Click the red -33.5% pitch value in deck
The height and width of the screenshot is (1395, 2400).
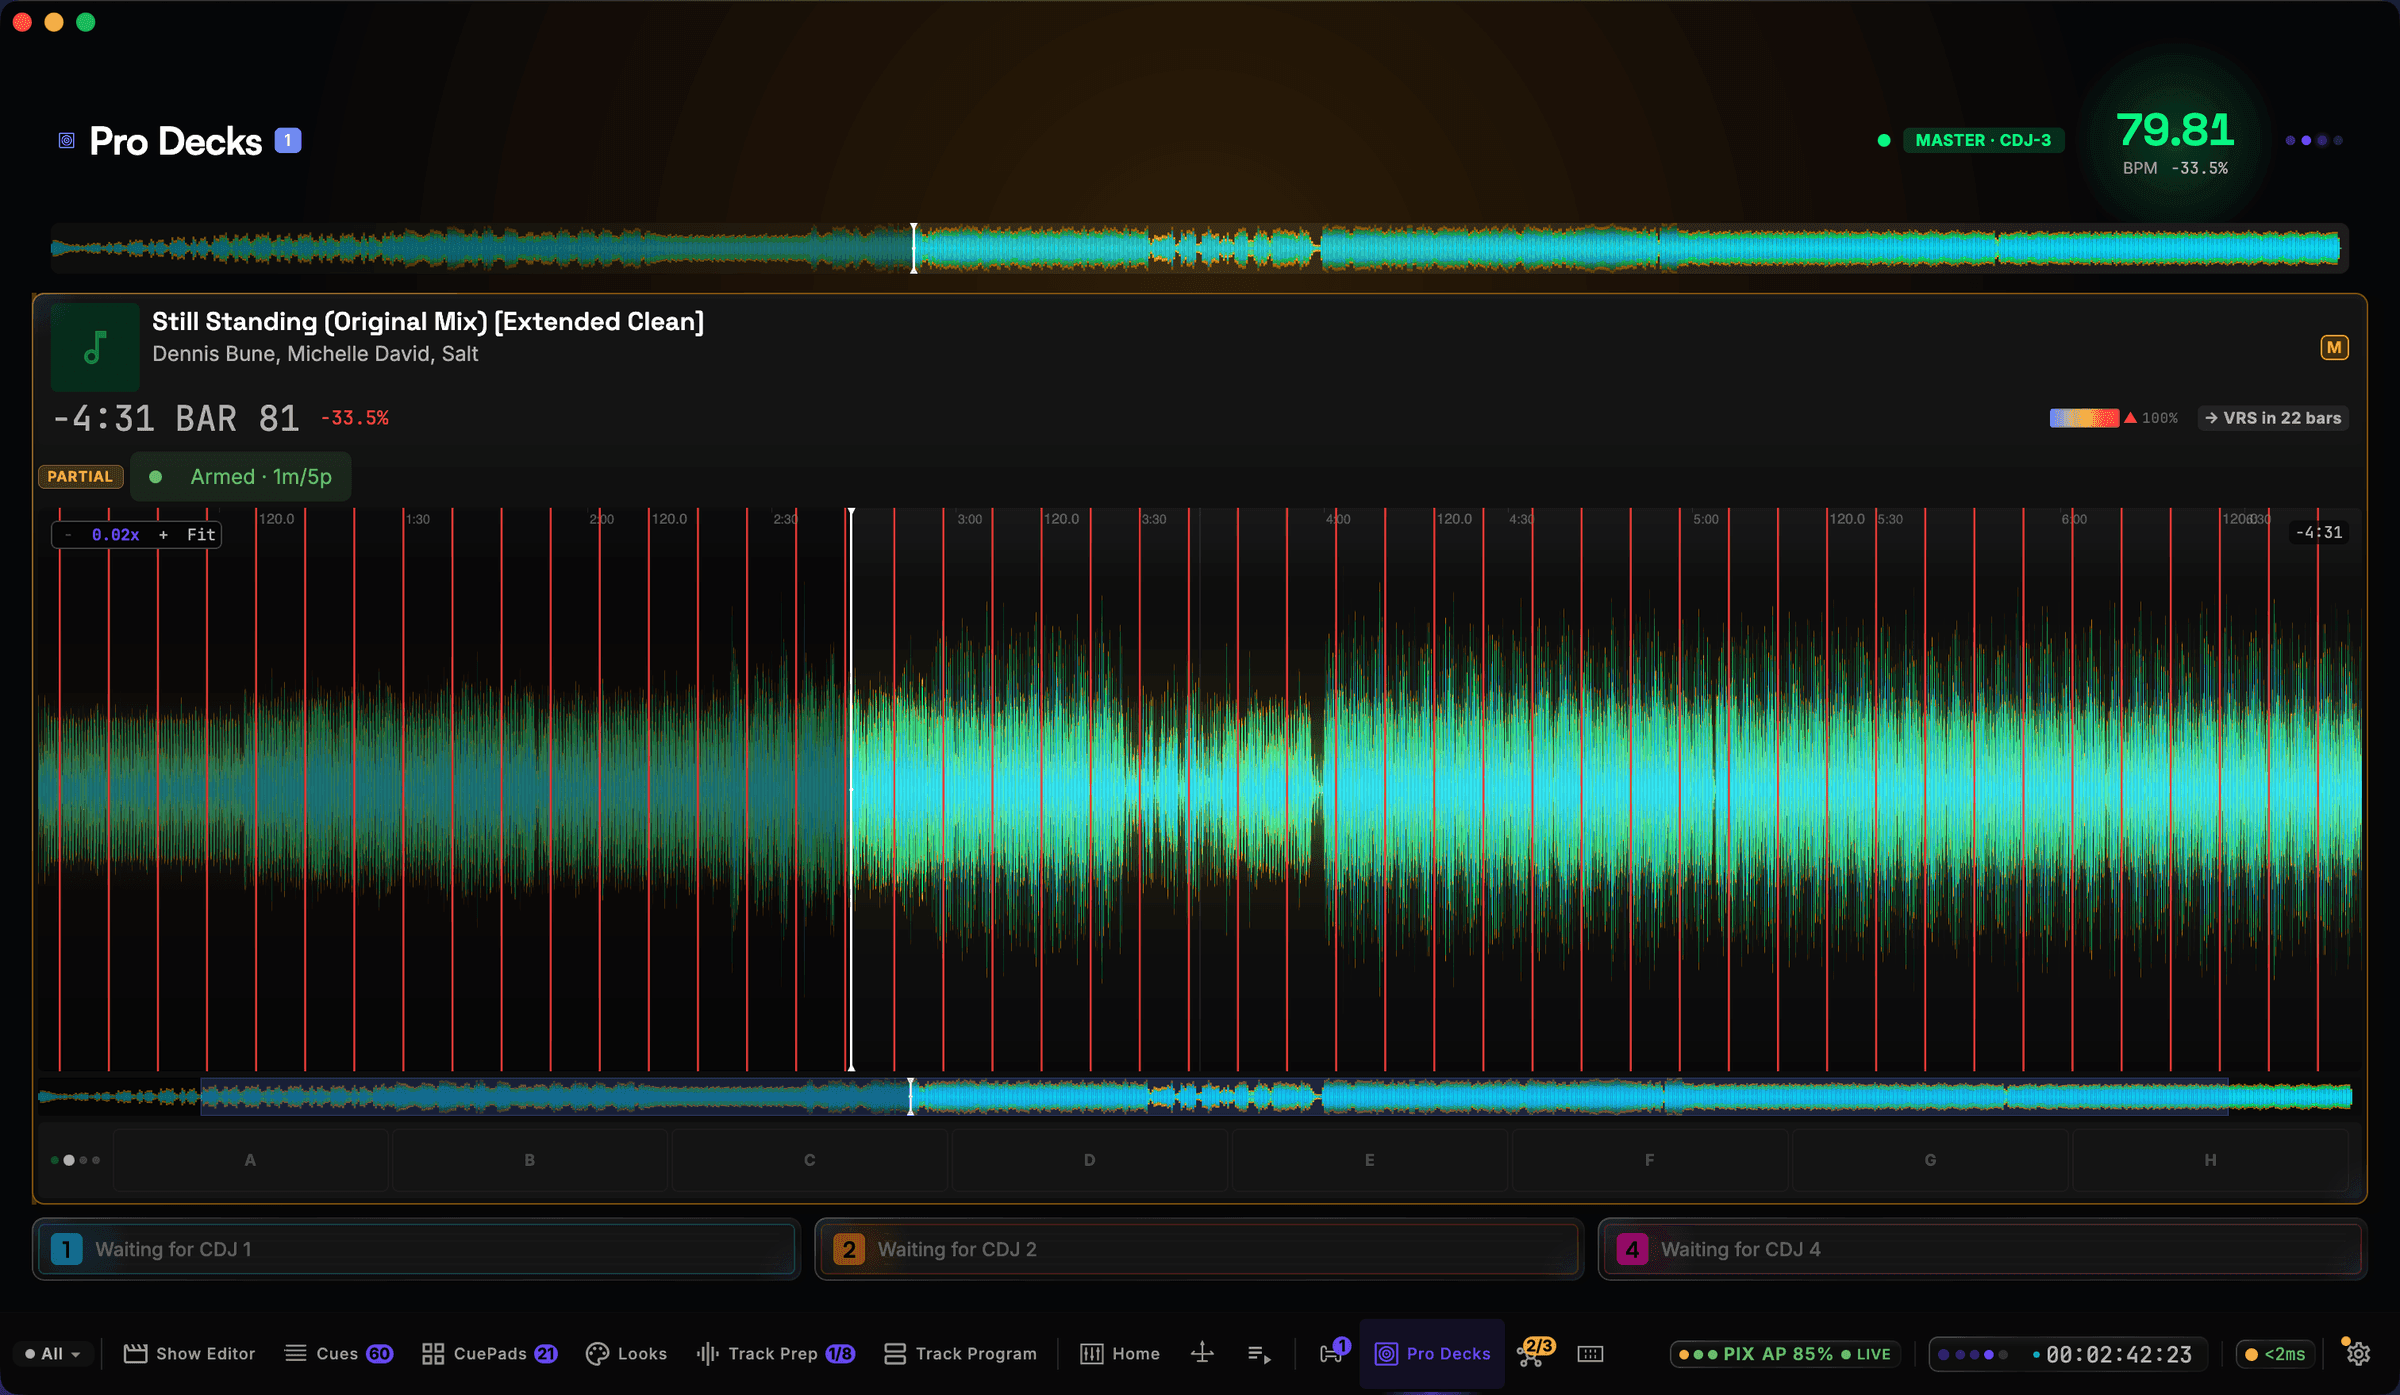355,418
